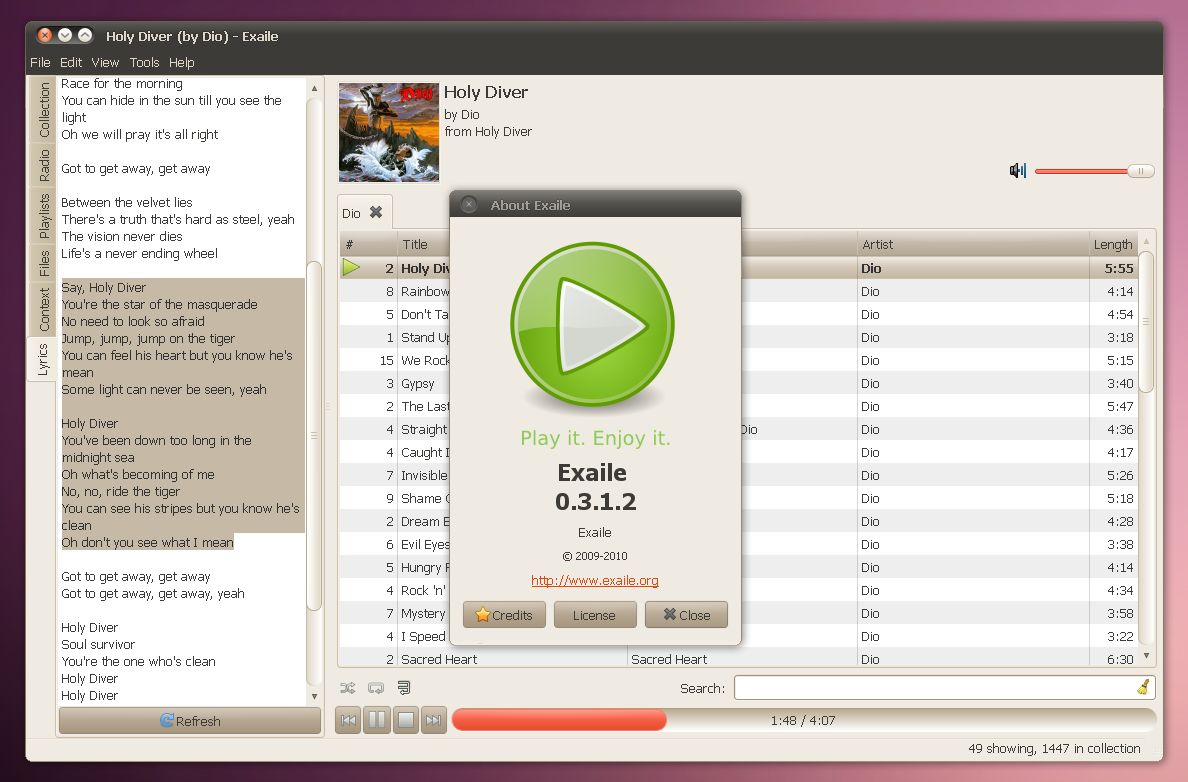
Task: Follow the http://www.exaile.org link
Action: (595, 580)
